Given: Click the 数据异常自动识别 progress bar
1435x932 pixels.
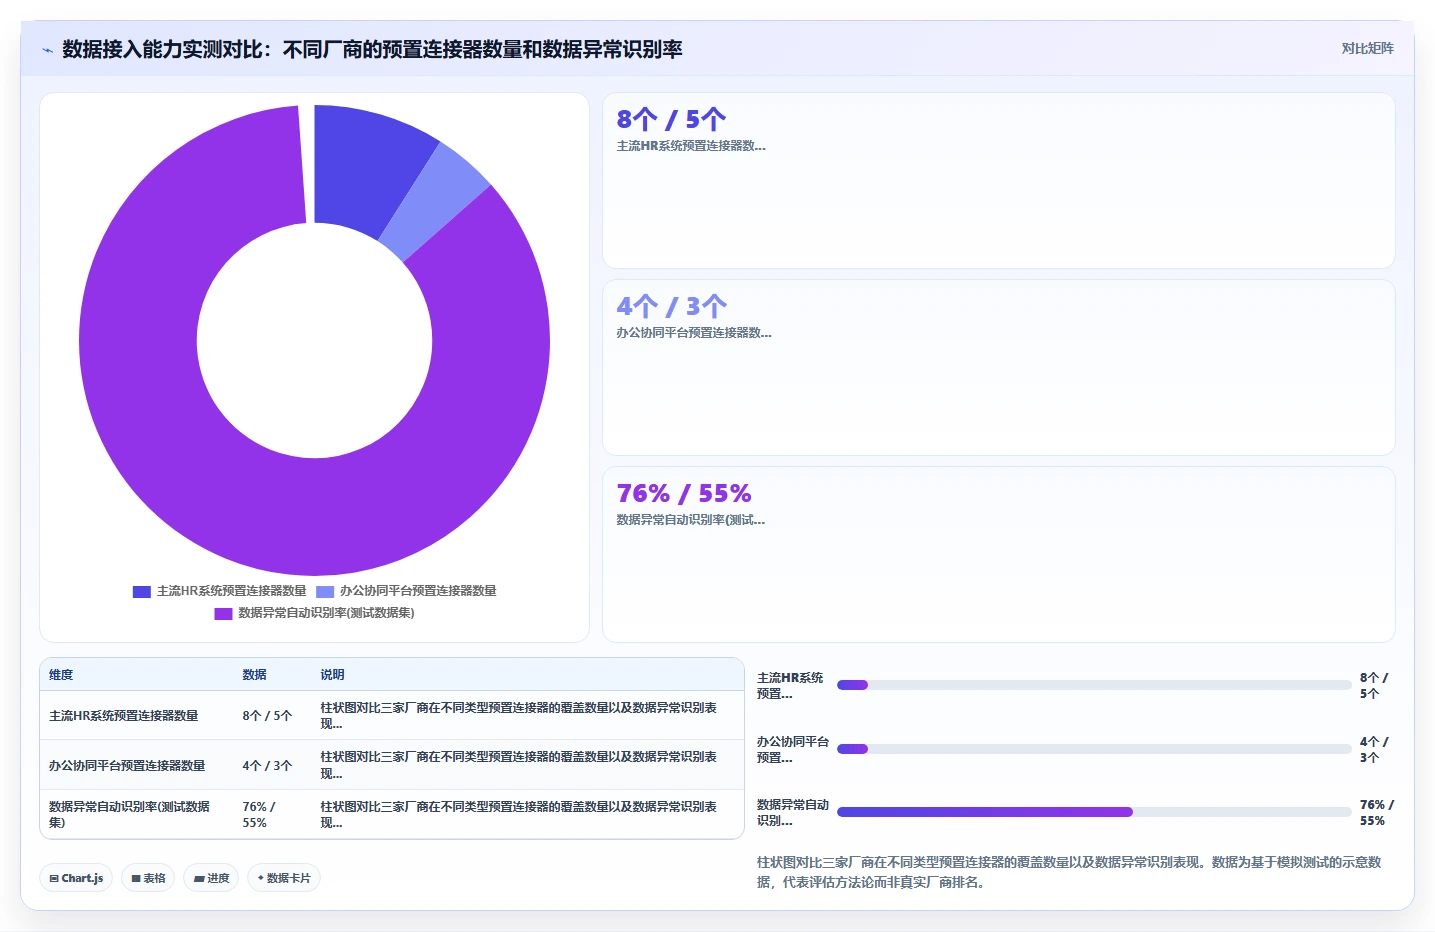Looking at the screenshot, I should click(x=1094, y=812).
